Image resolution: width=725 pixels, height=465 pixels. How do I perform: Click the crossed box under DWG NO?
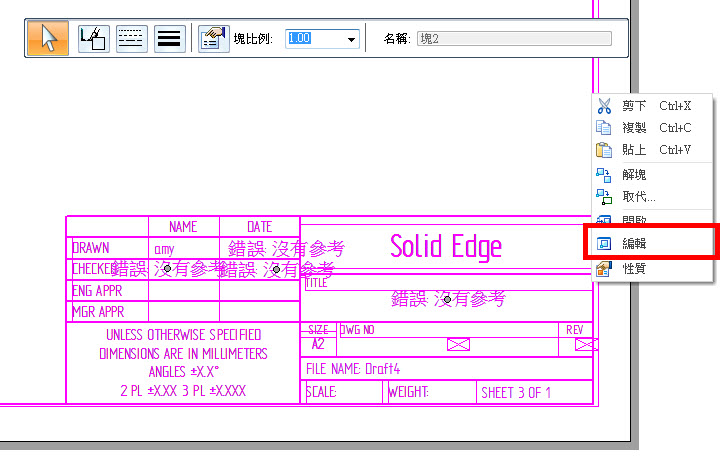pyautogui.click(x=458, y=344)
